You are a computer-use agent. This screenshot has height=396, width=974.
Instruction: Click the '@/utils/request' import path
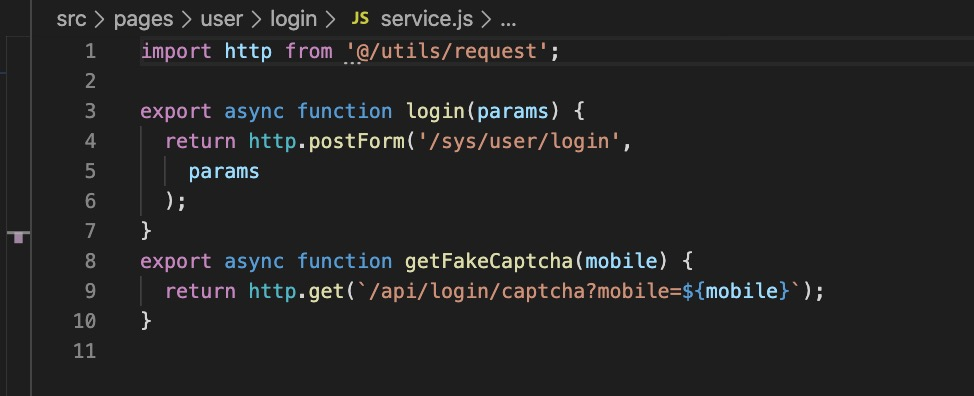click(447, 51)
